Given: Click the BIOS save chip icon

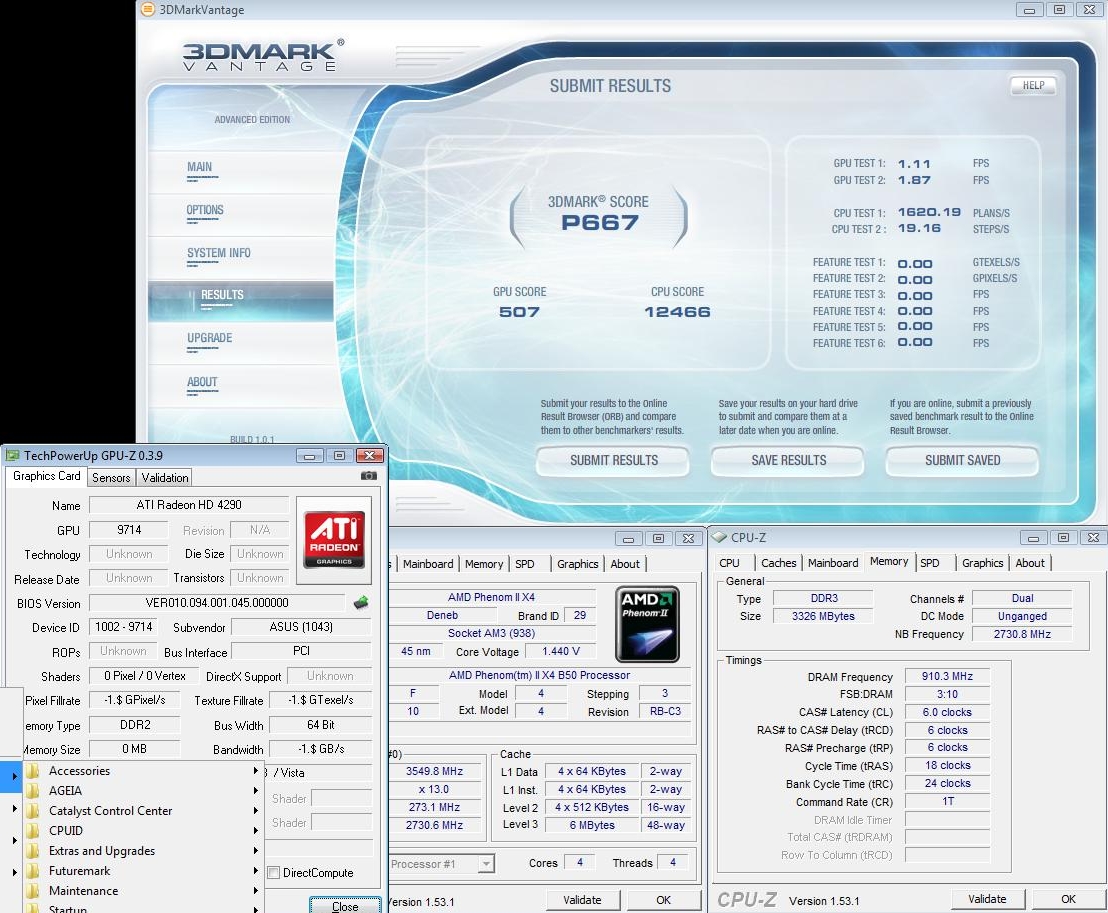Looking at the screenshot, I should click(361, 602).
